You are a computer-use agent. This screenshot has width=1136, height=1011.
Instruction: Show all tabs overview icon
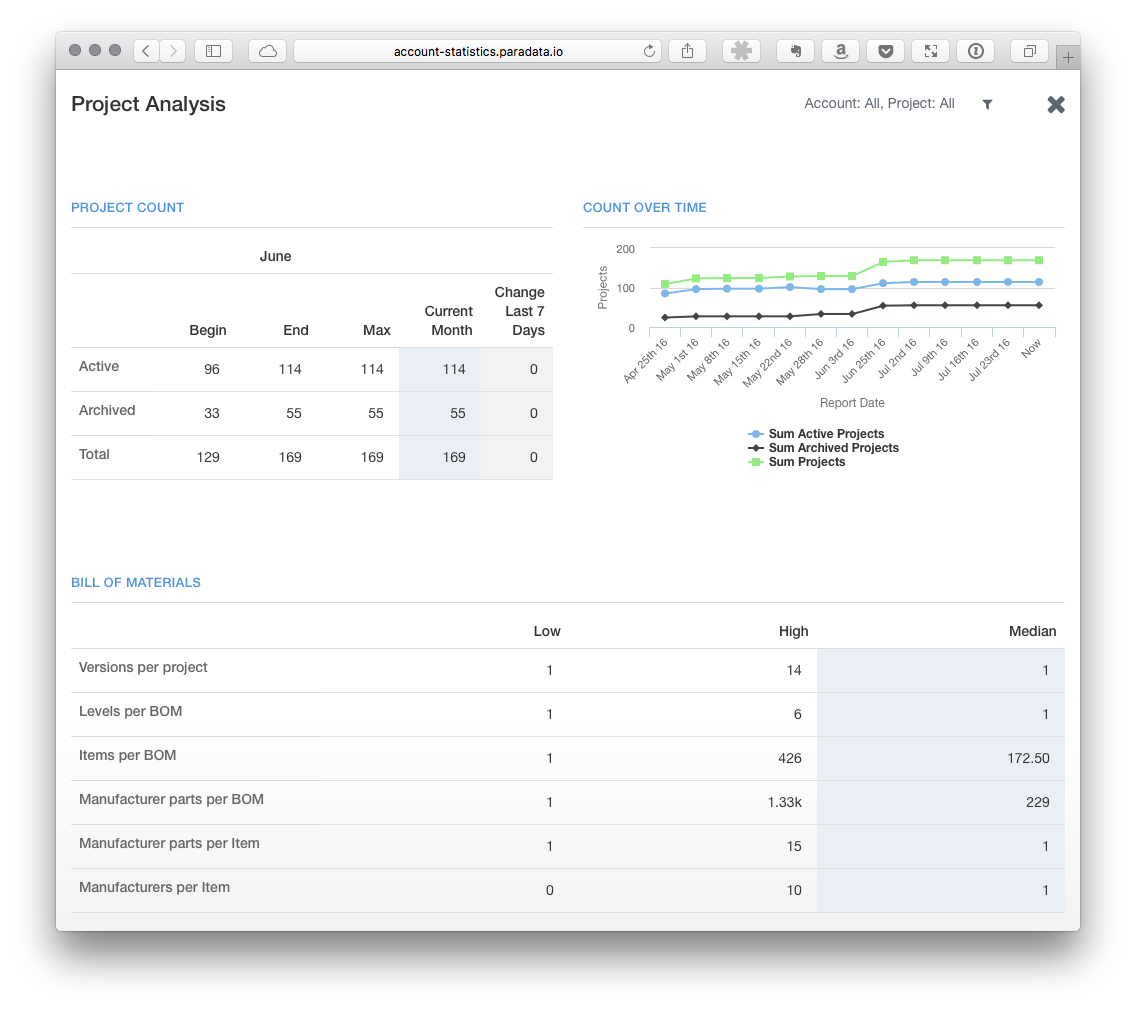[x=1029, y=51]
